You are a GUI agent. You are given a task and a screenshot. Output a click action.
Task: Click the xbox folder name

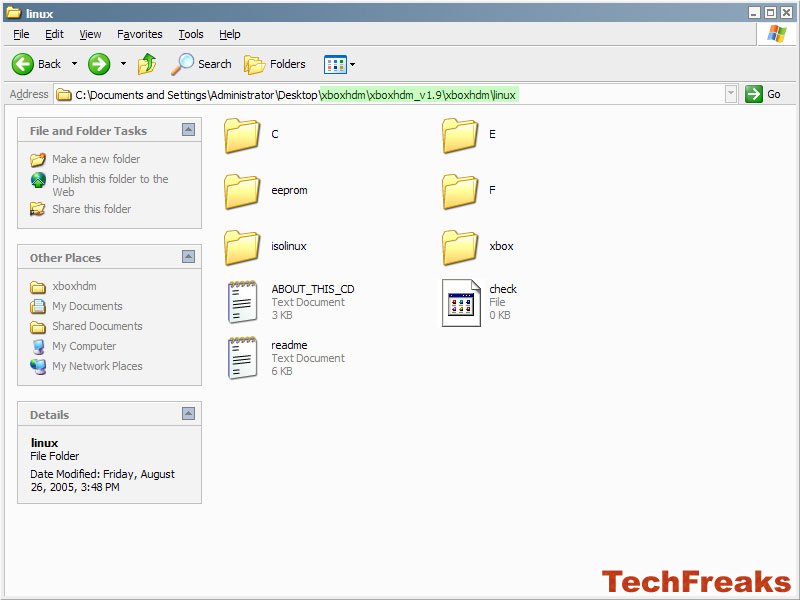pos(502,246)
